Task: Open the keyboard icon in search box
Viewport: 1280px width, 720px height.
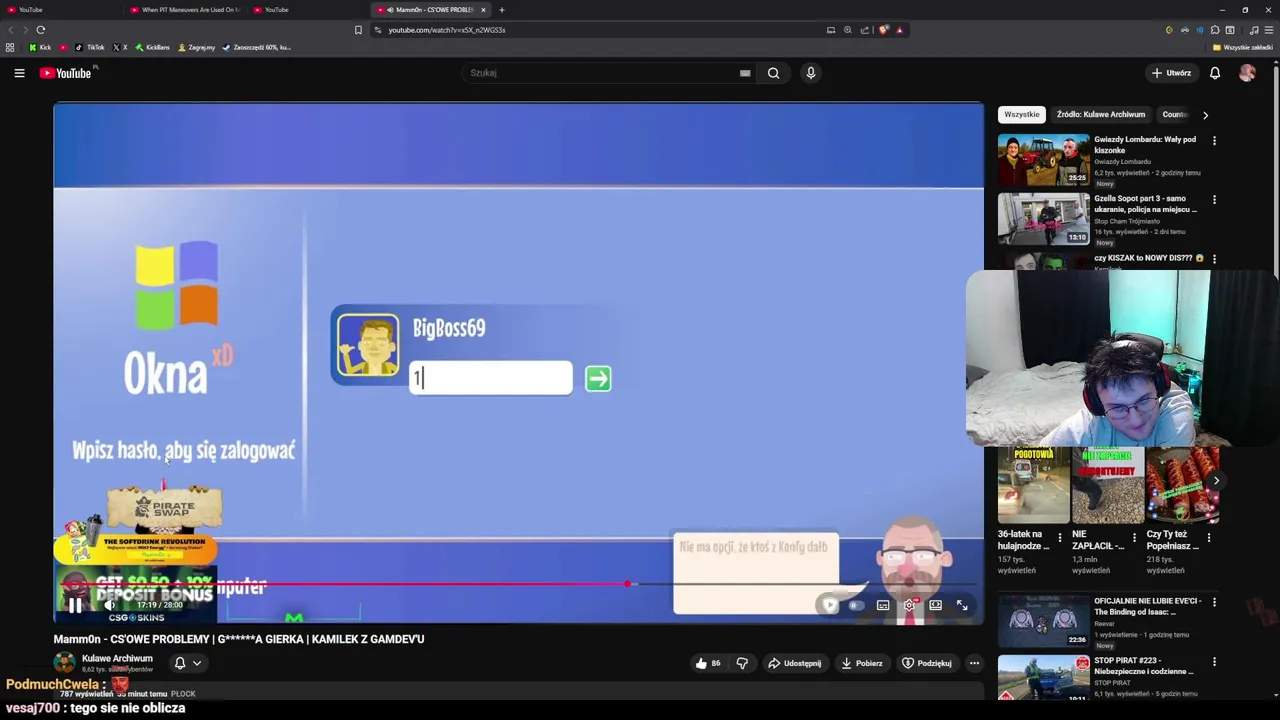Action: click(x=745, y=73)
